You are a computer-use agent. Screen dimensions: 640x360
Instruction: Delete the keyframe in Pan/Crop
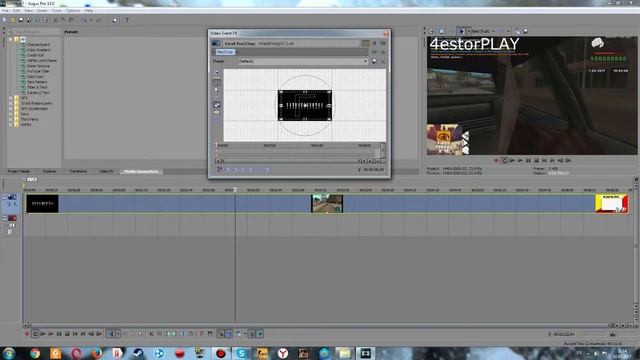(x=268, y=170)
